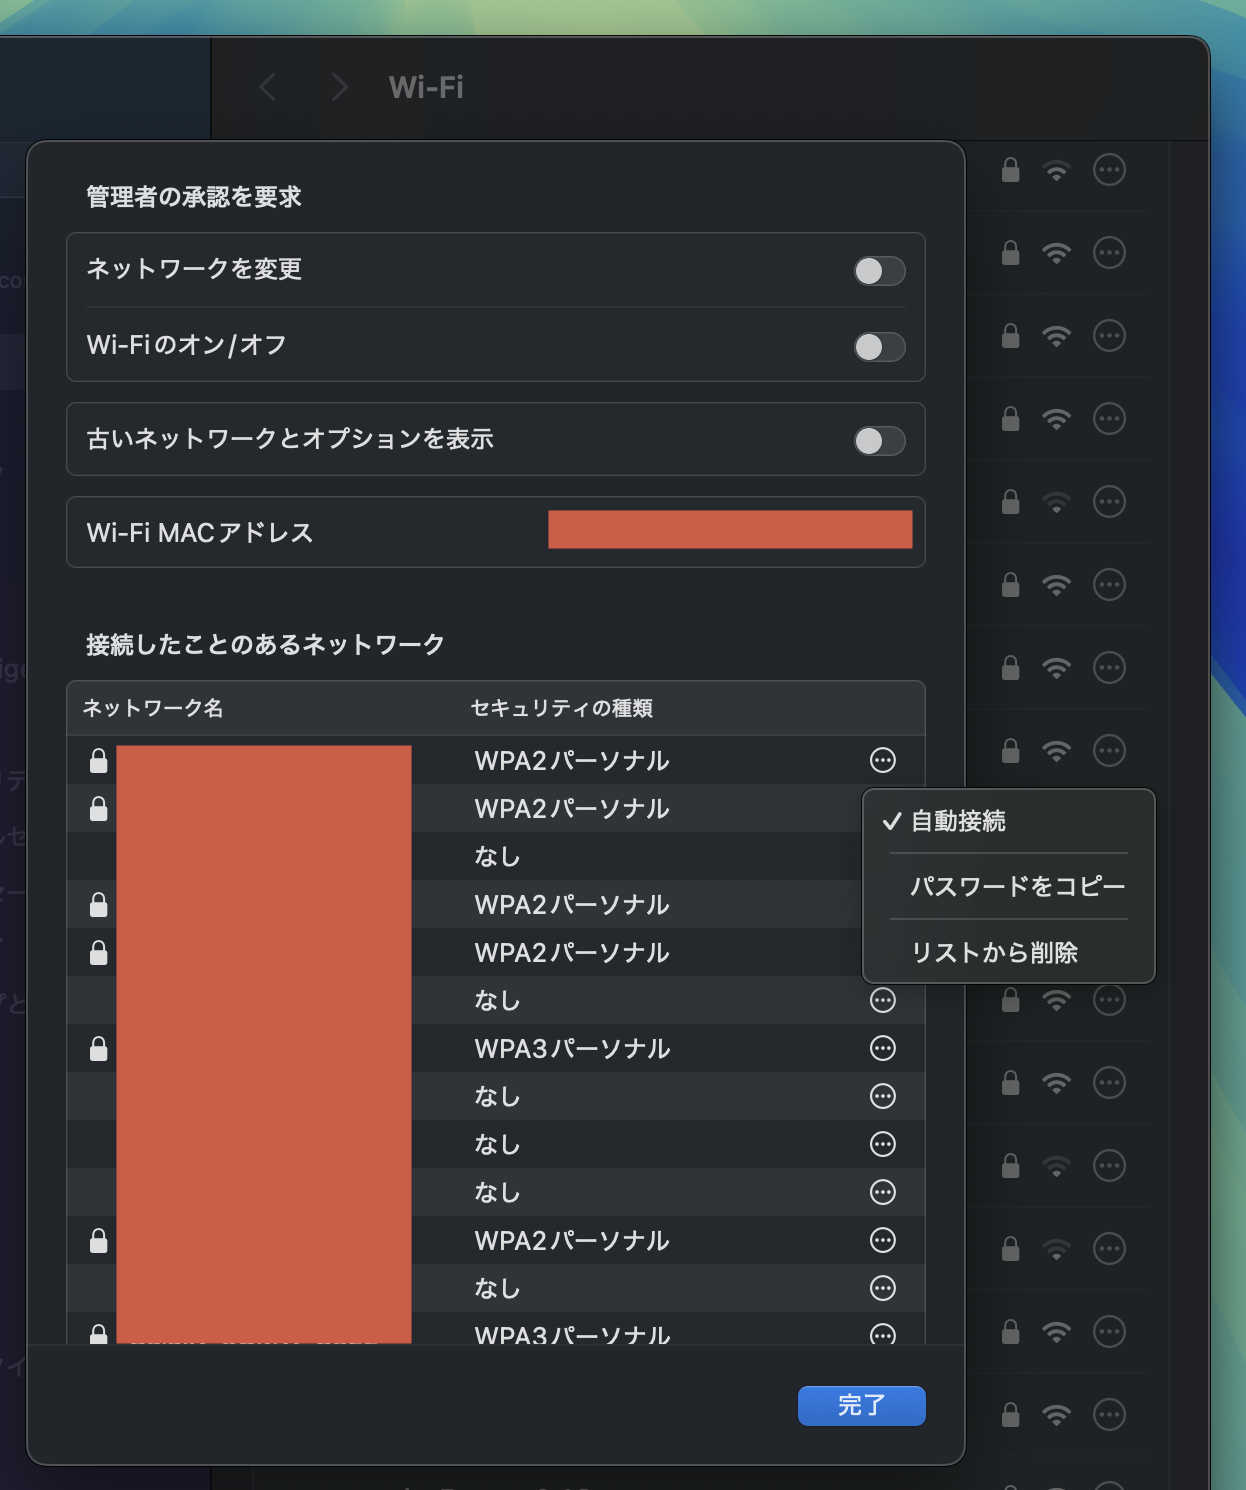Click the ellipsis icon on the first WPA2パーソナル network
The height and width of the screenshot is (1490, 1246).
coord(883,760)
